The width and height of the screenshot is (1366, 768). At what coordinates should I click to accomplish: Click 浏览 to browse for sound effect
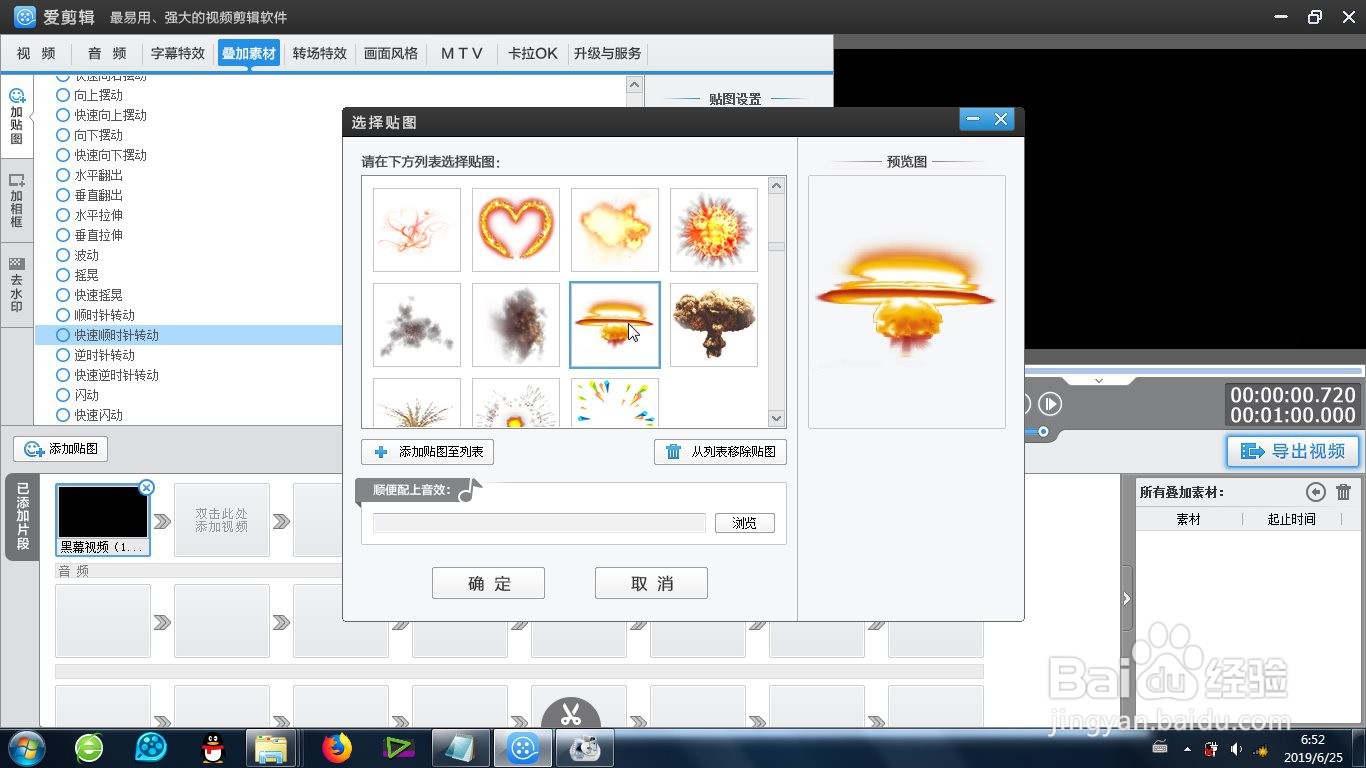click(745, 523)
